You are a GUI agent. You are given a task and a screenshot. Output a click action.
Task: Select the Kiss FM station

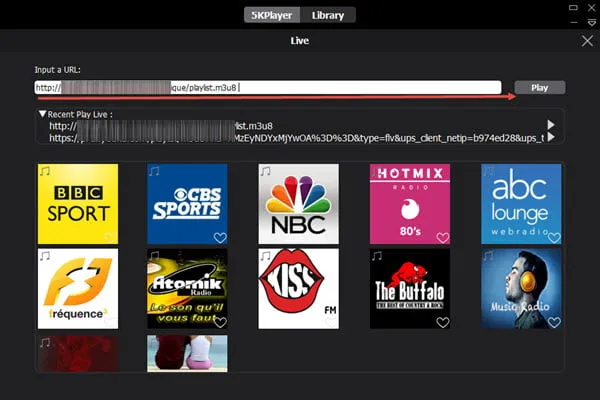298,289
